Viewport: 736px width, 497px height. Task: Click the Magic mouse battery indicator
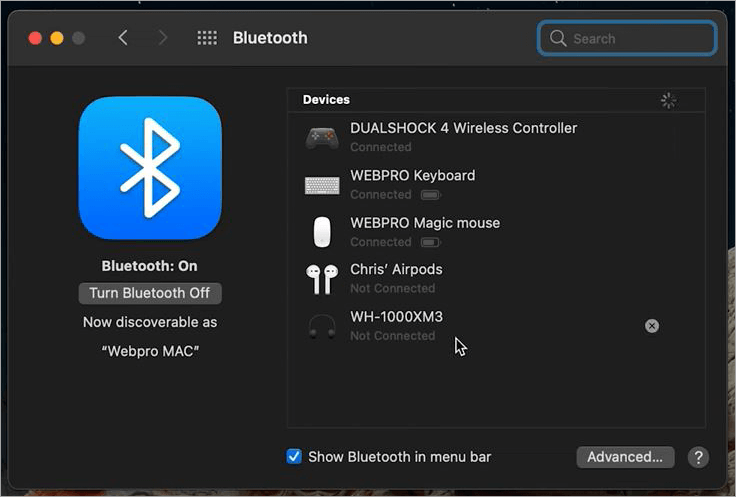pyautogui.click(x=430, y=242)
